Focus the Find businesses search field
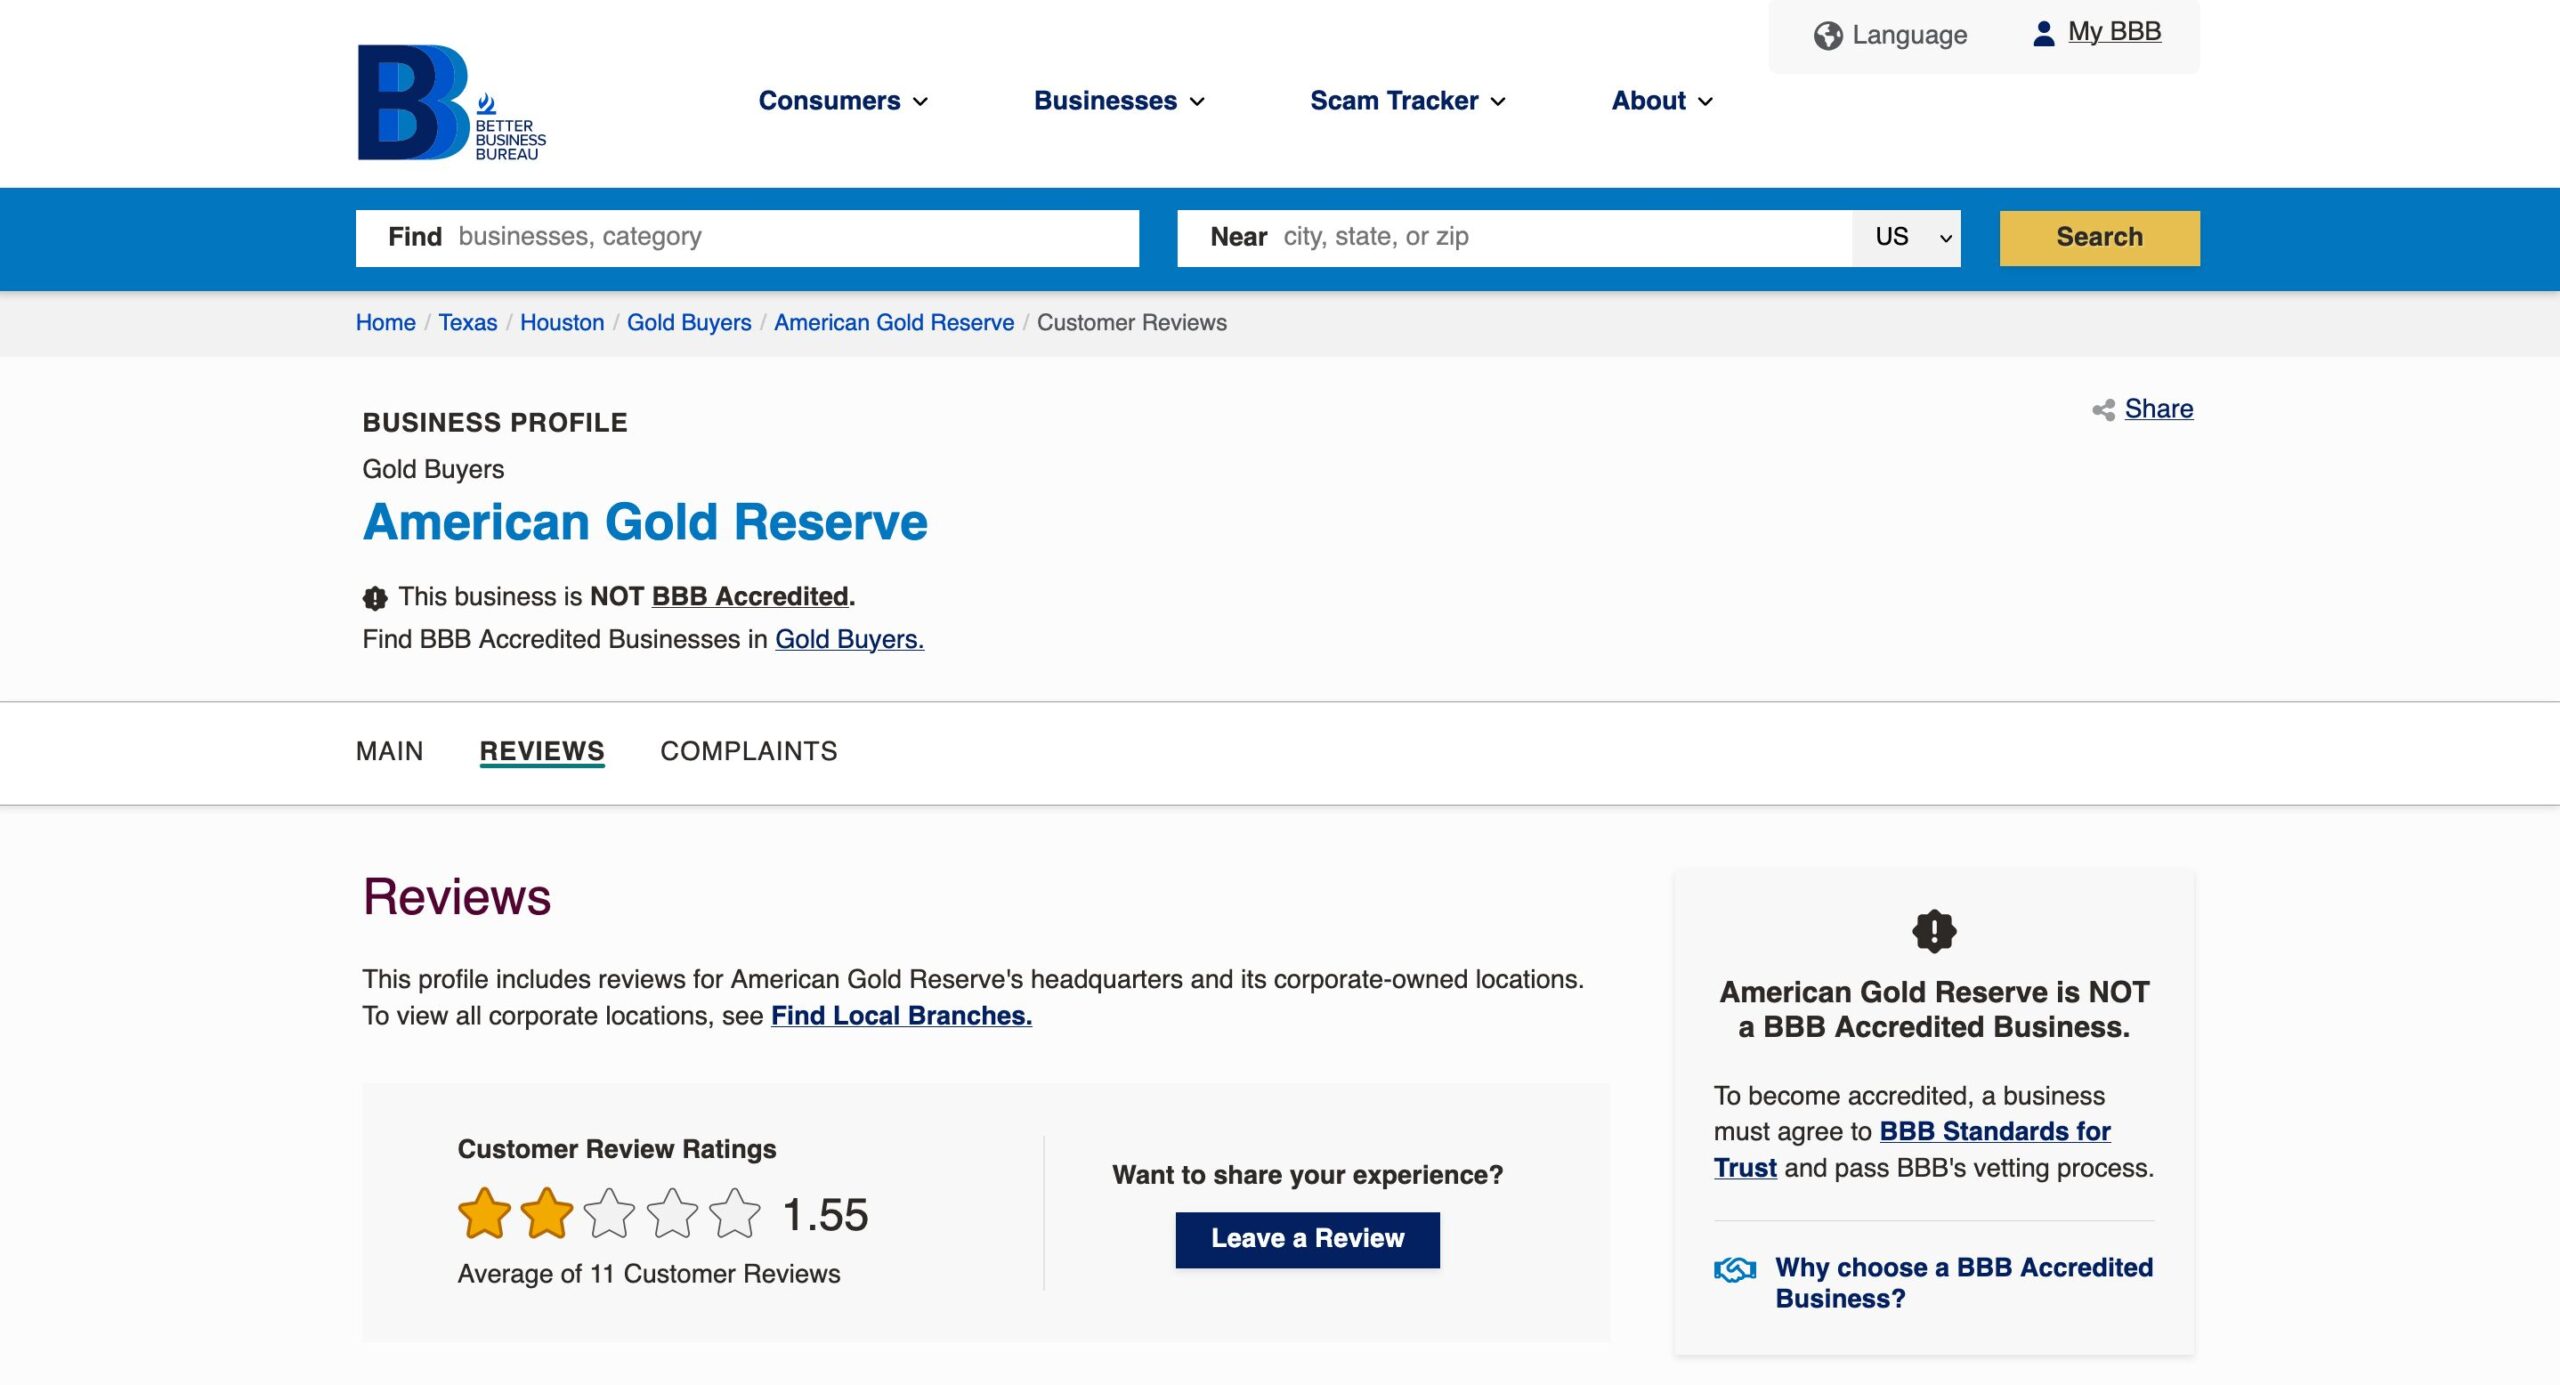The width and height of the screenshot is (2560, 1385). (747, 238)
